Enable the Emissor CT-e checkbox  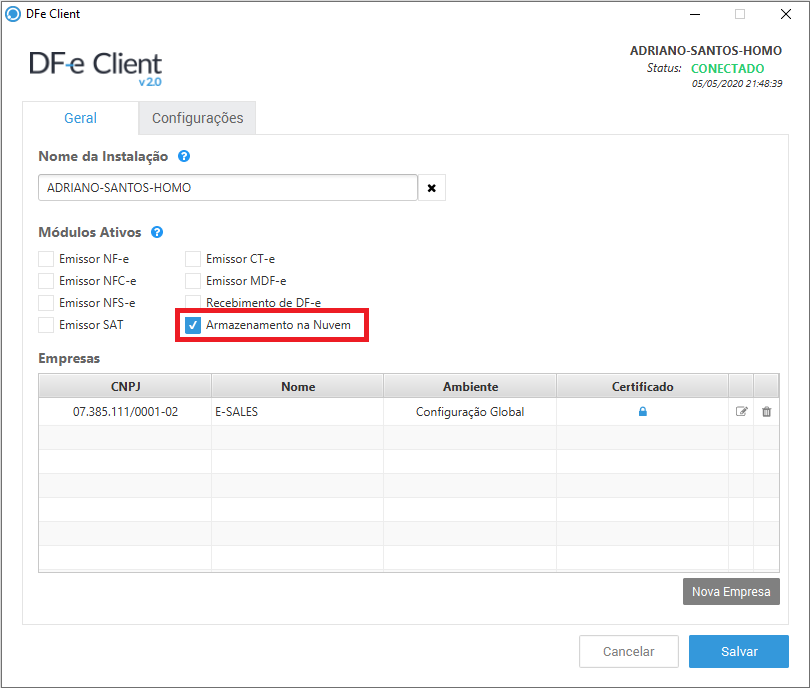[x=193, y=259]
